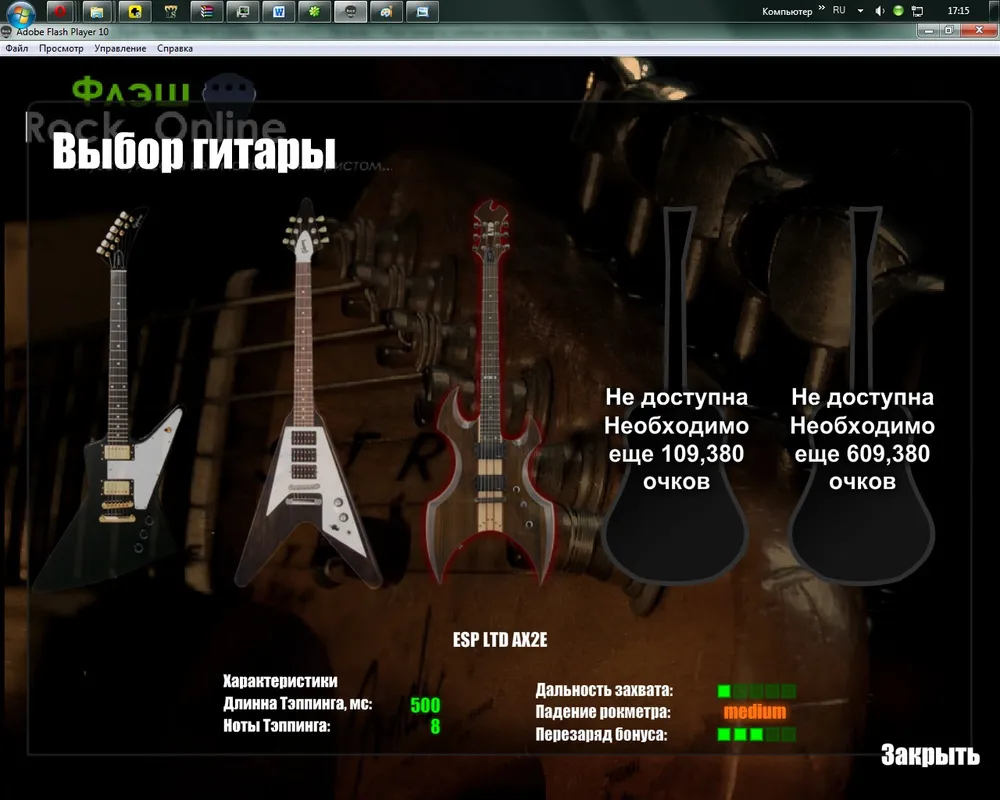Viewport: 1000px width, 800px height.
Task: Click locked guitar needing 109,380 points
Action: click(x=676, y=396)
